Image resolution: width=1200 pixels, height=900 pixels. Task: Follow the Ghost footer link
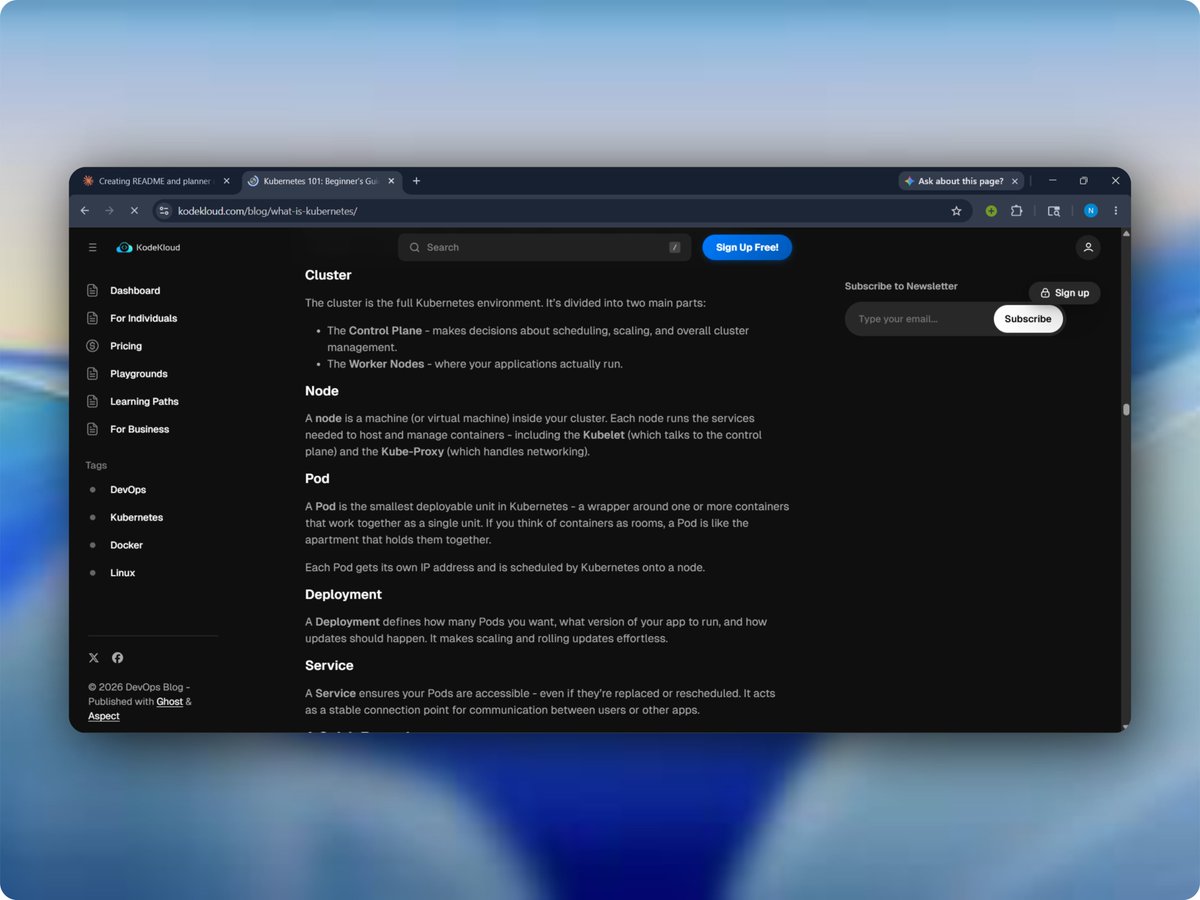[x=170, y=702]
